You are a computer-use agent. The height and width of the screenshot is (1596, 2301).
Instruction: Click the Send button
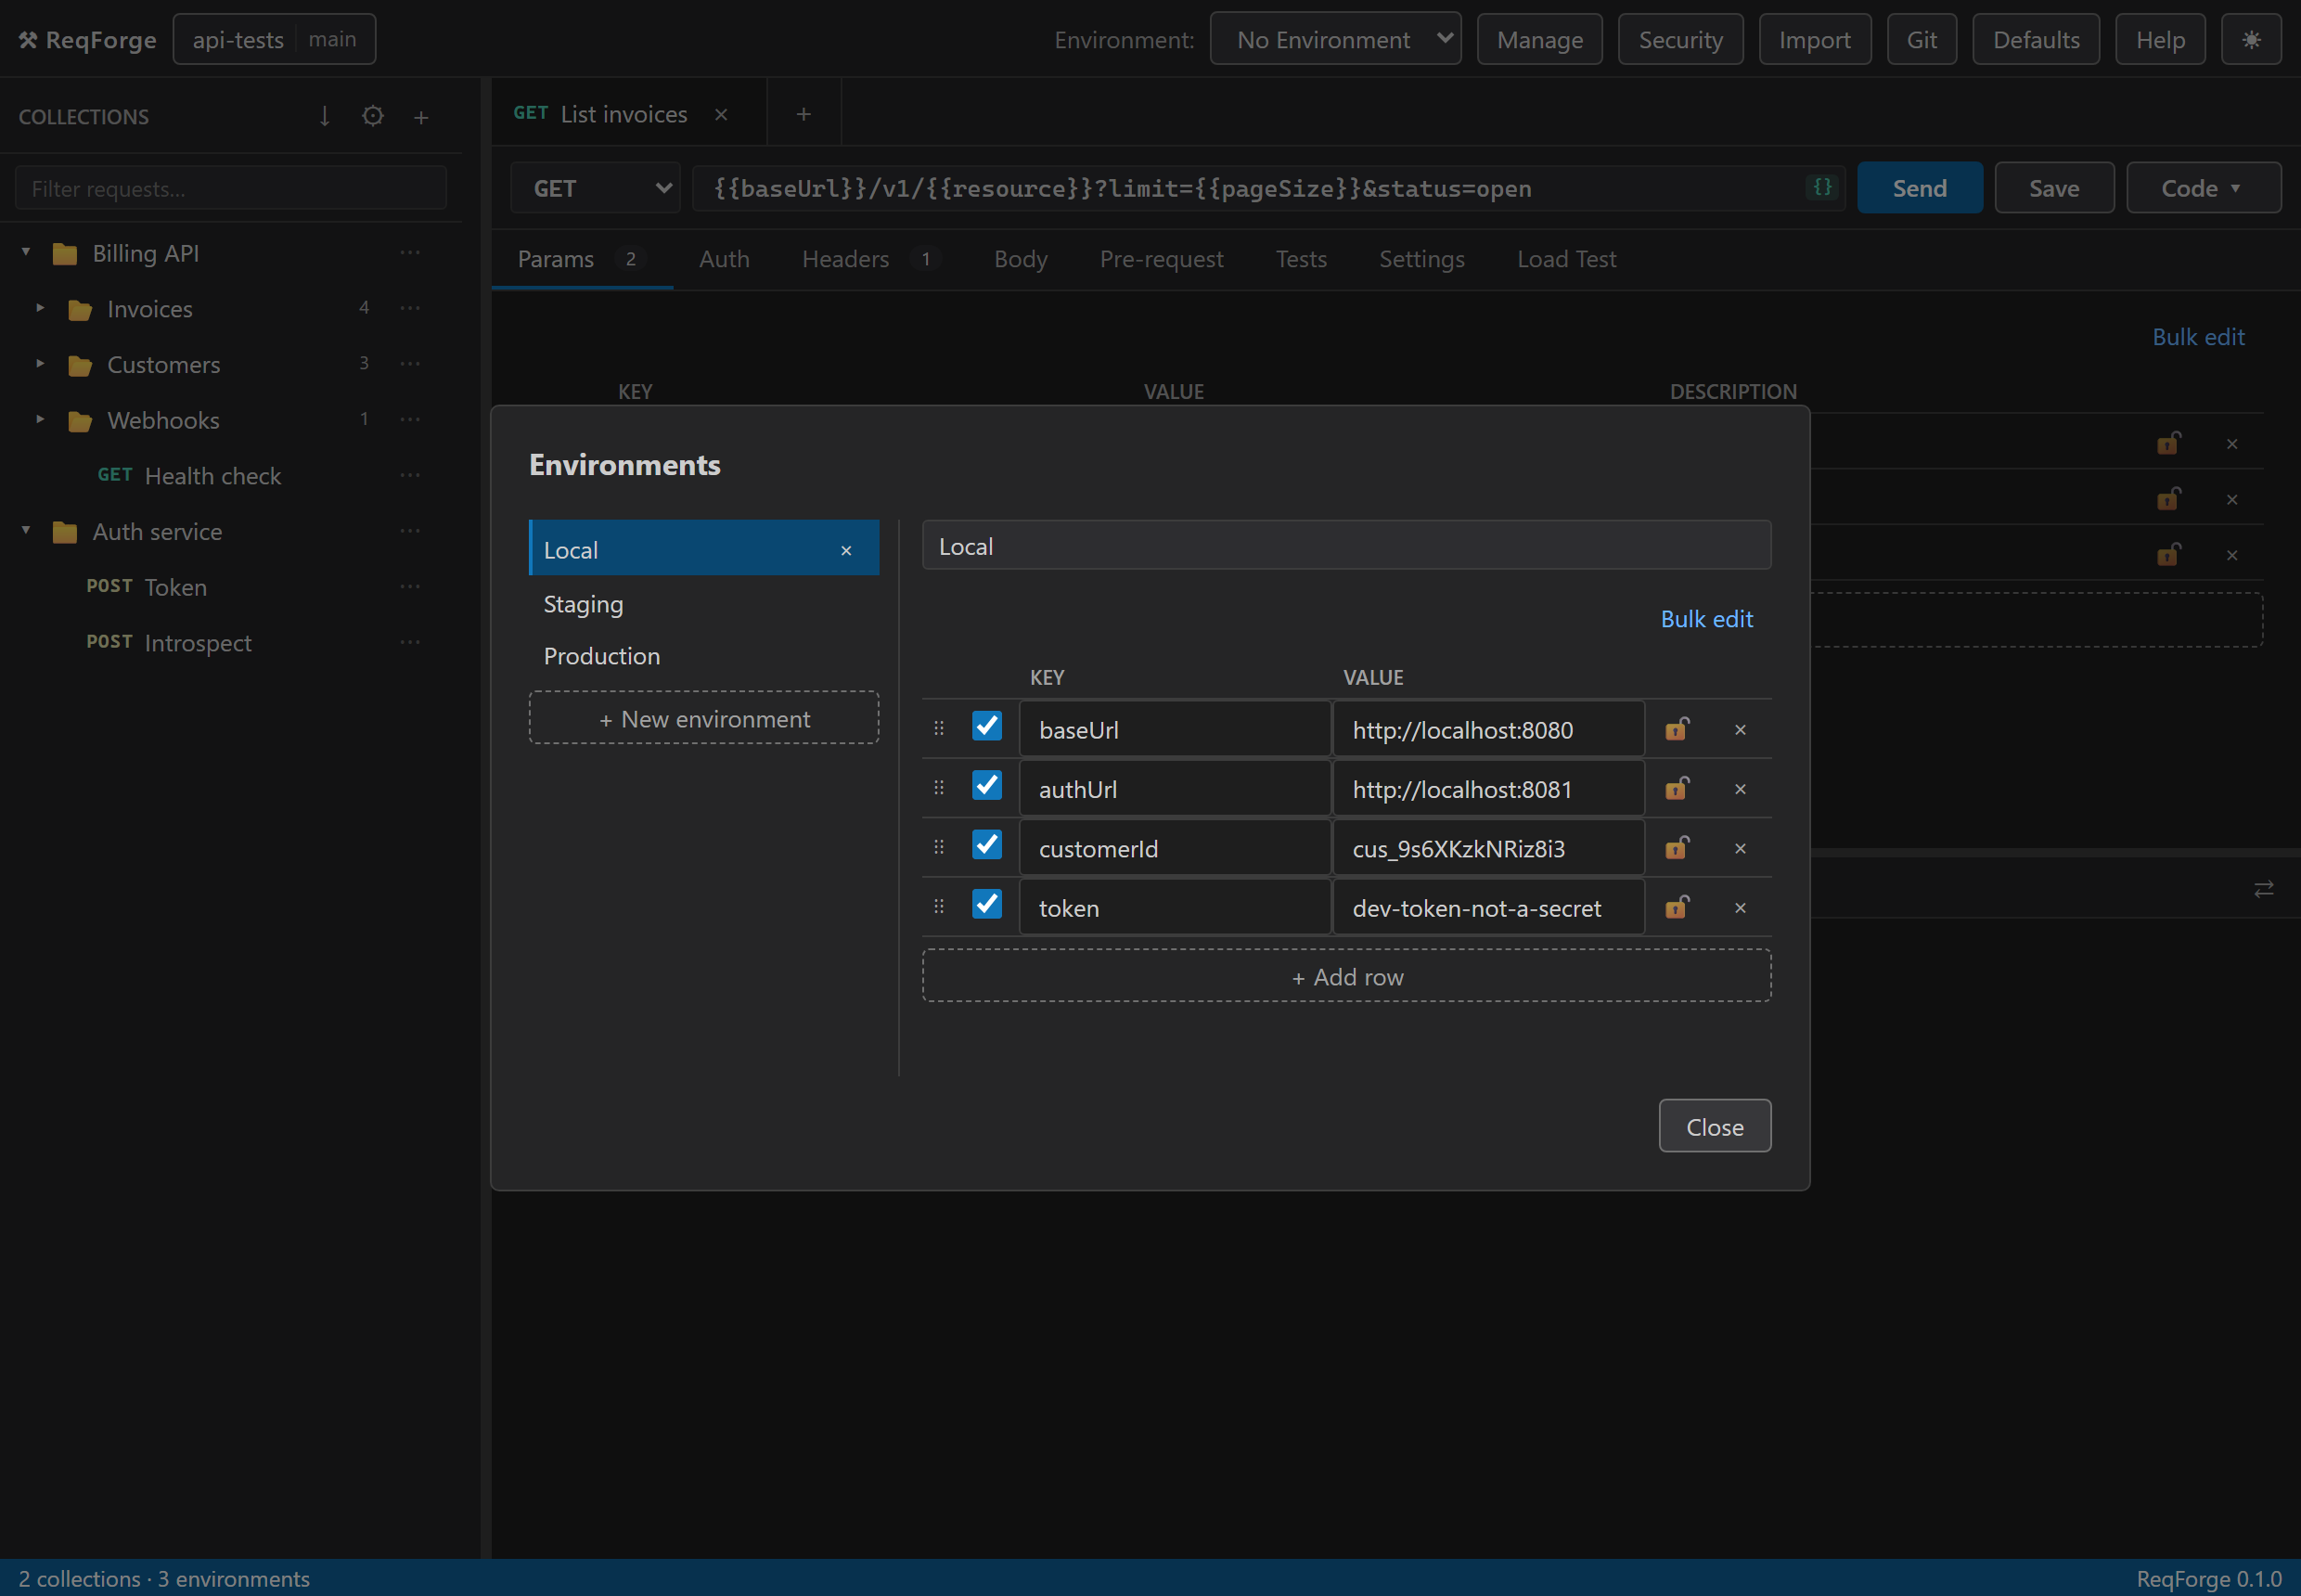[x=1919, y=188]
